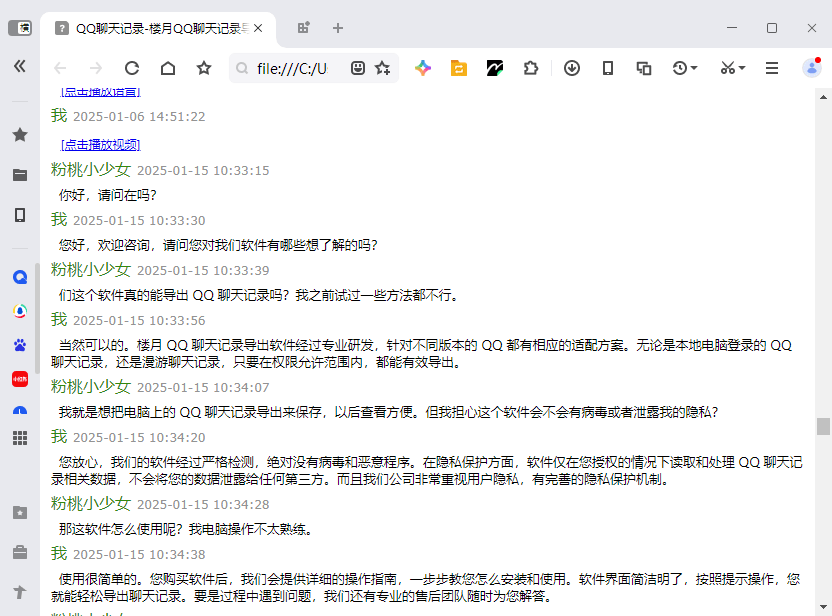Click the user account avatar
This screenshot has width=832, height=616.
(x=812, y=68)
